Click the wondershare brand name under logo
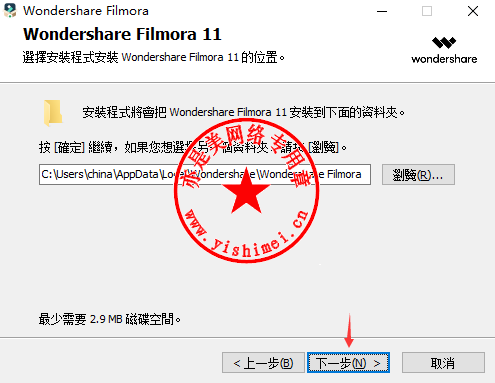This screenshot has height=383, width=495. pos(444,59)
